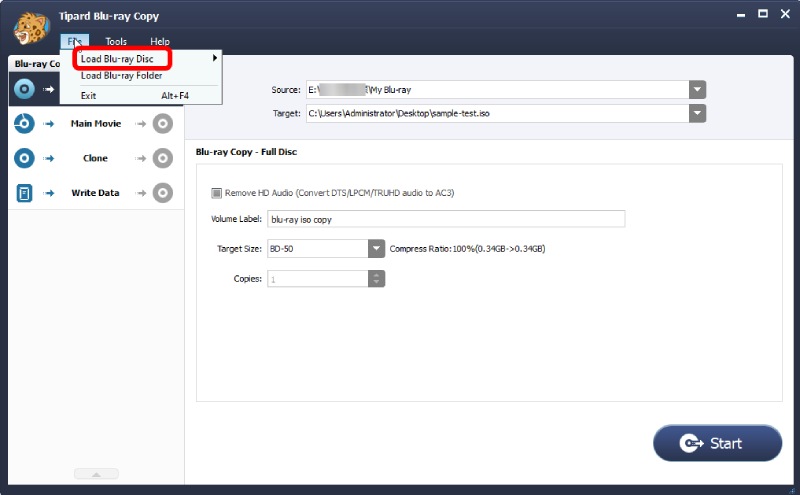Viewport: 800px width, 495px height.
Task: Expand the Load Blu-ray Disc submenu arrow
Action: point(215,58)
